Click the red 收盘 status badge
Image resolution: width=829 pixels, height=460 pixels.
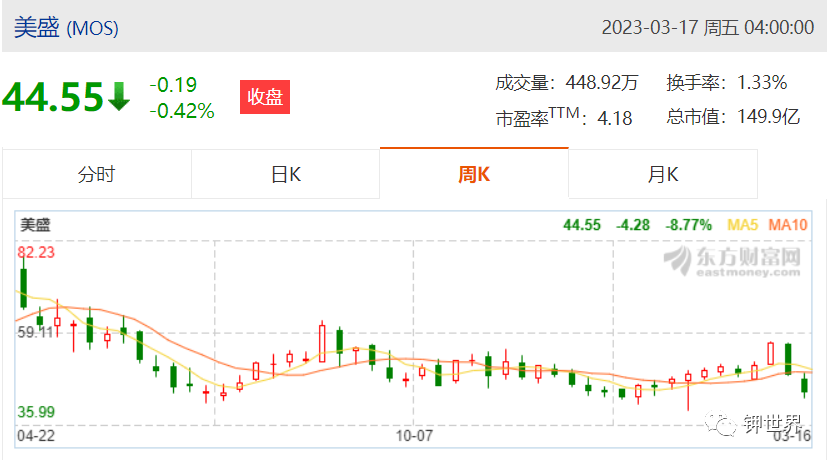click(265, 97)
